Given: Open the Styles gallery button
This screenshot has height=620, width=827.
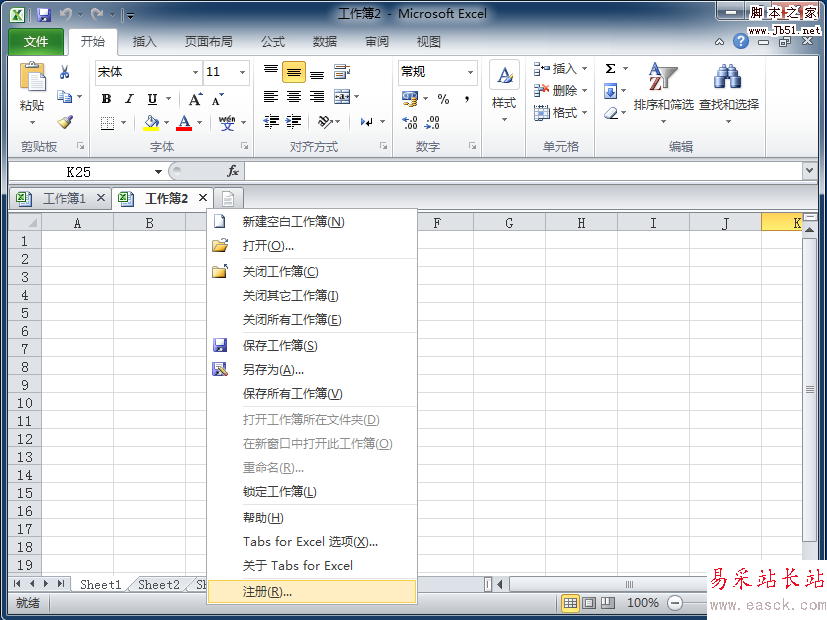Looking at the screenshot, I should click(504, 92).
